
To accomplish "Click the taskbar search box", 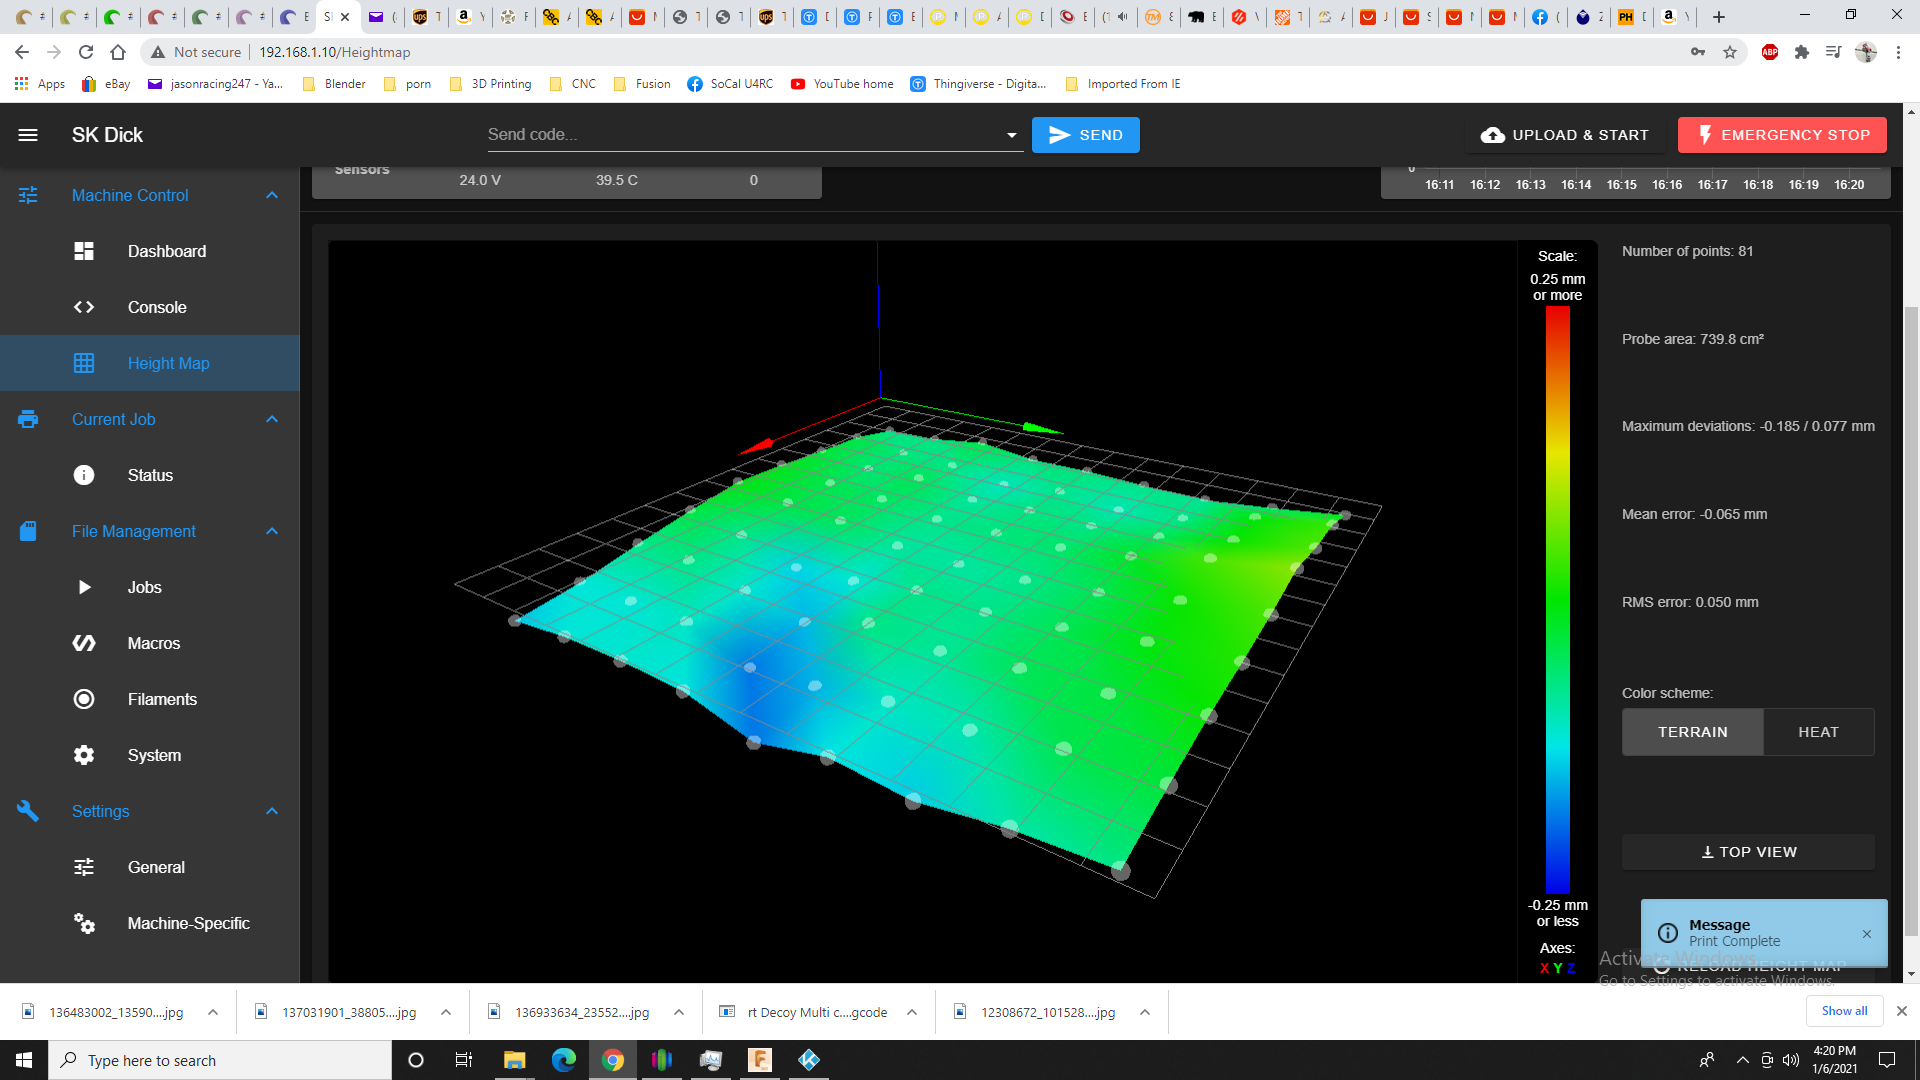I will 220,1060.
